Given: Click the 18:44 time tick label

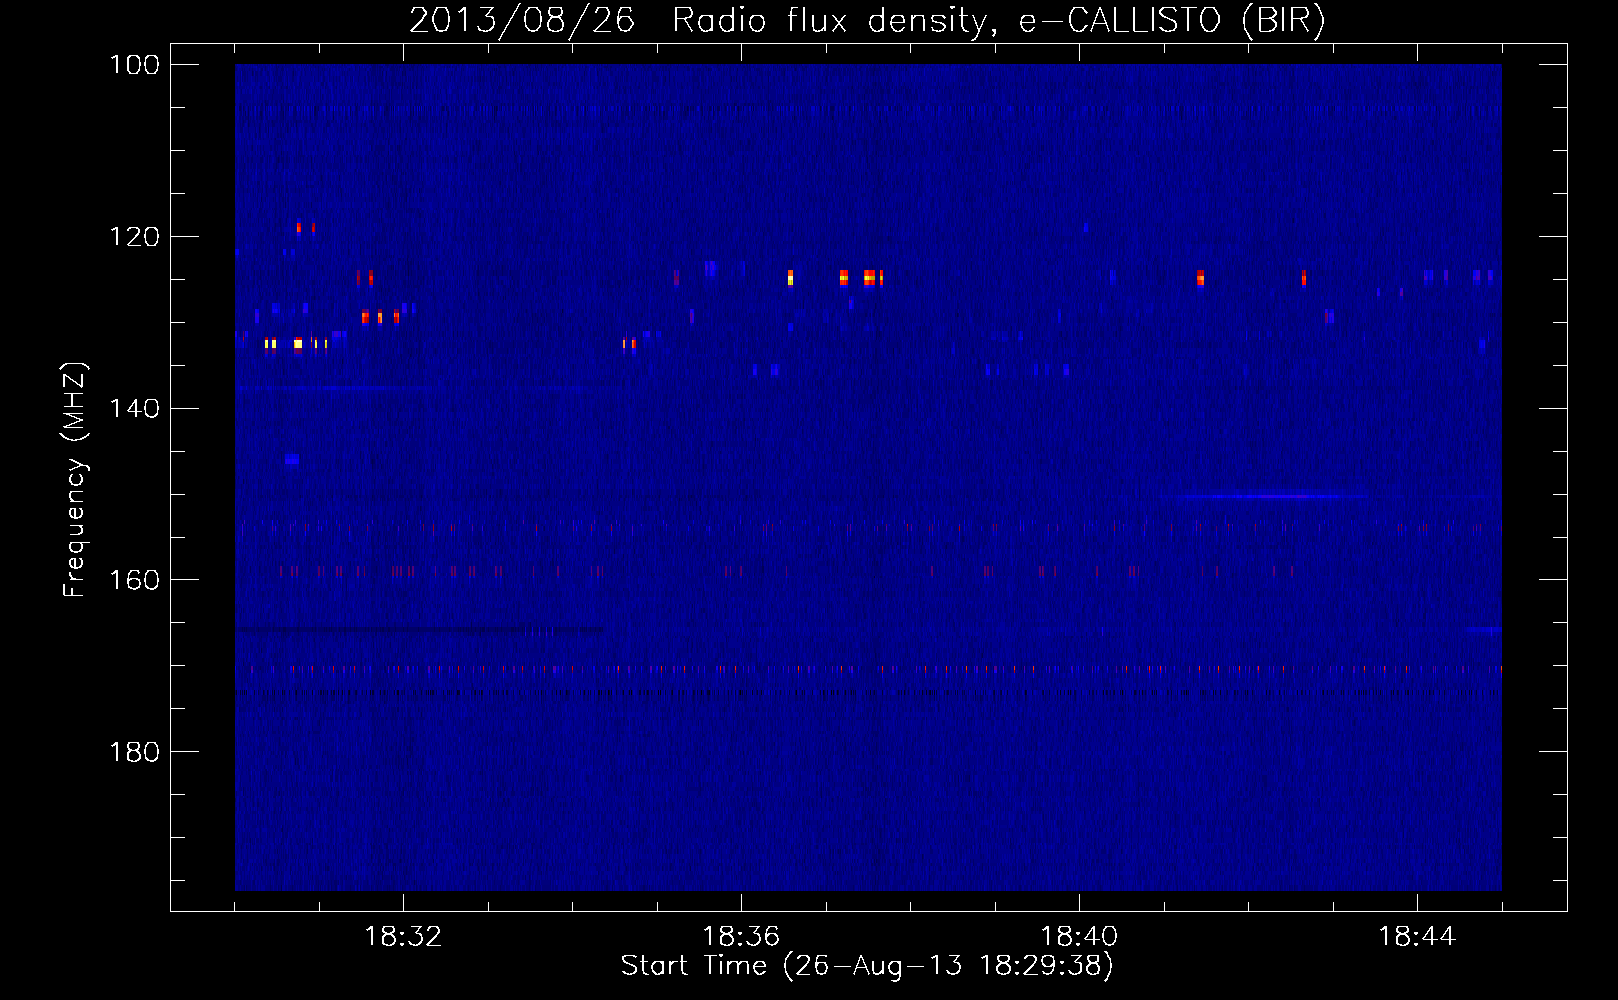Looking at the screenshot, I should click(x=1417, y=937).
